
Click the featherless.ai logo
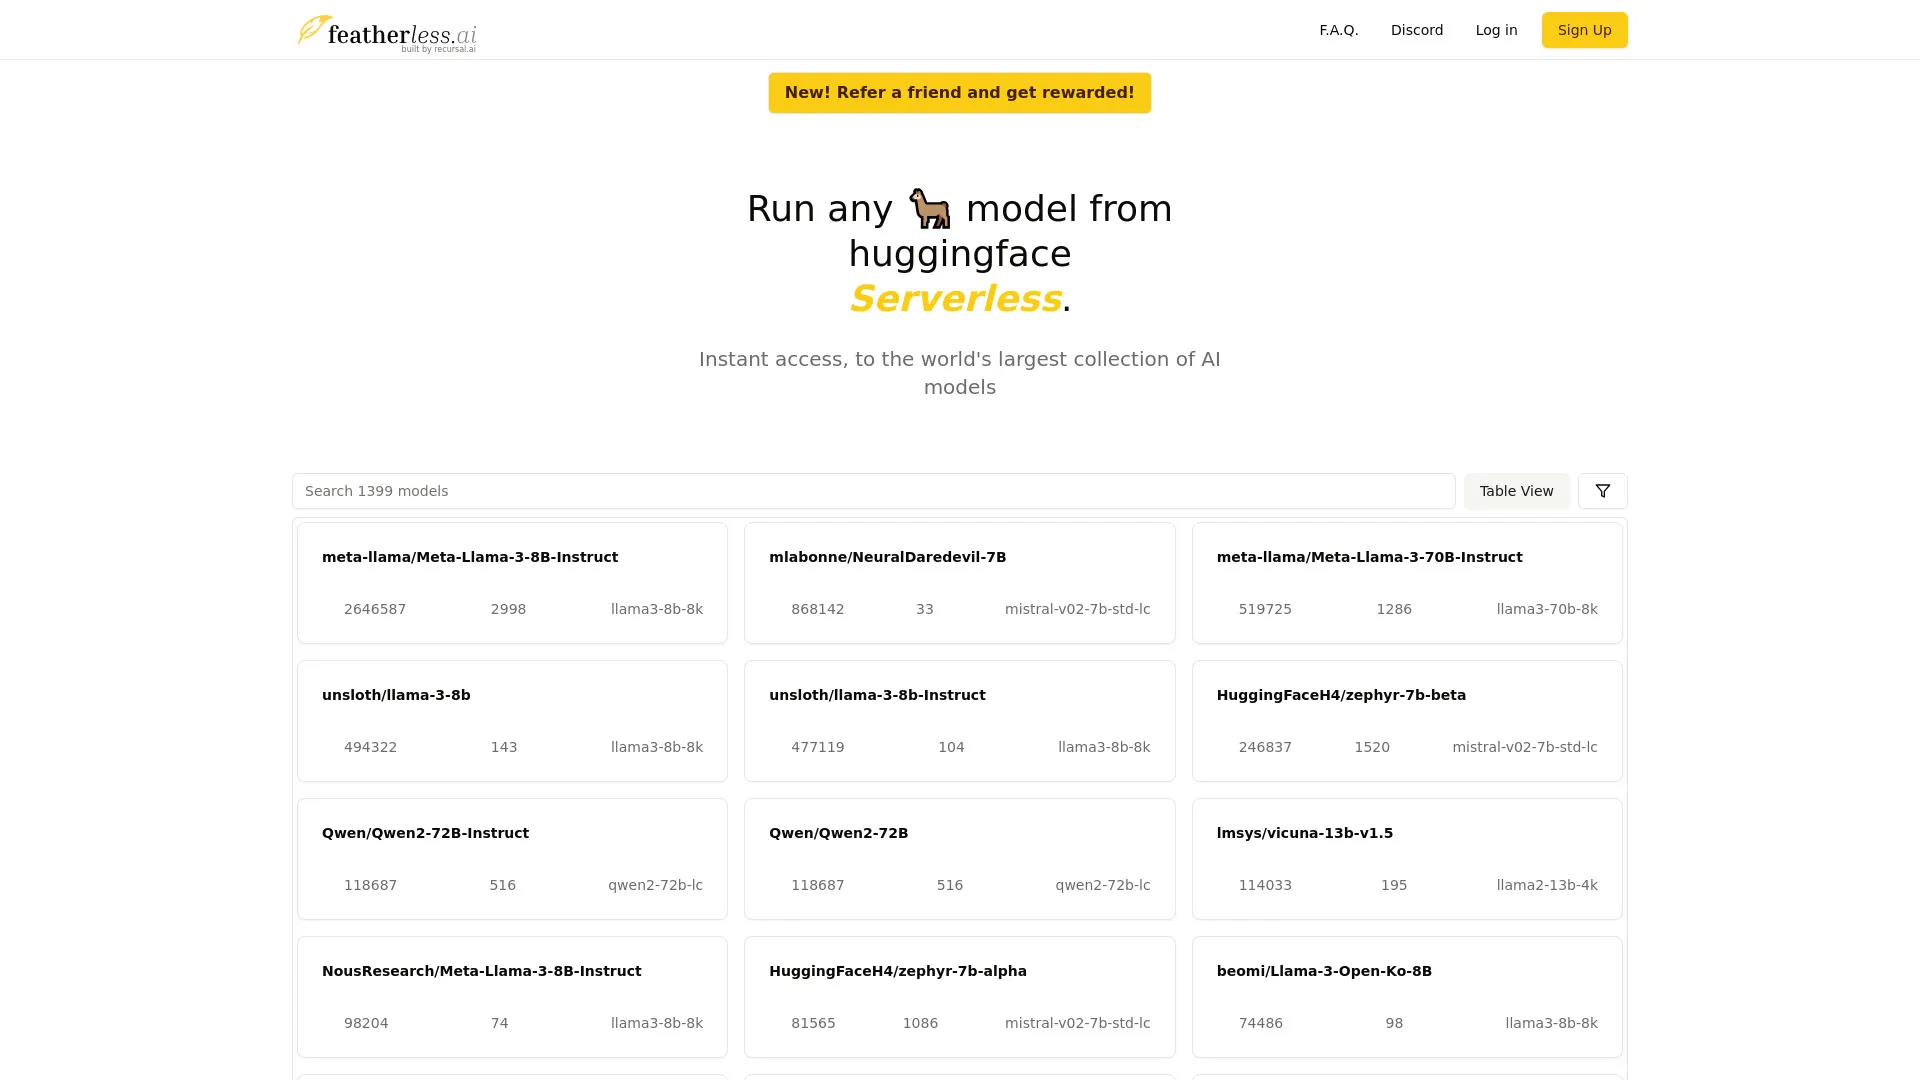point(388,32)
